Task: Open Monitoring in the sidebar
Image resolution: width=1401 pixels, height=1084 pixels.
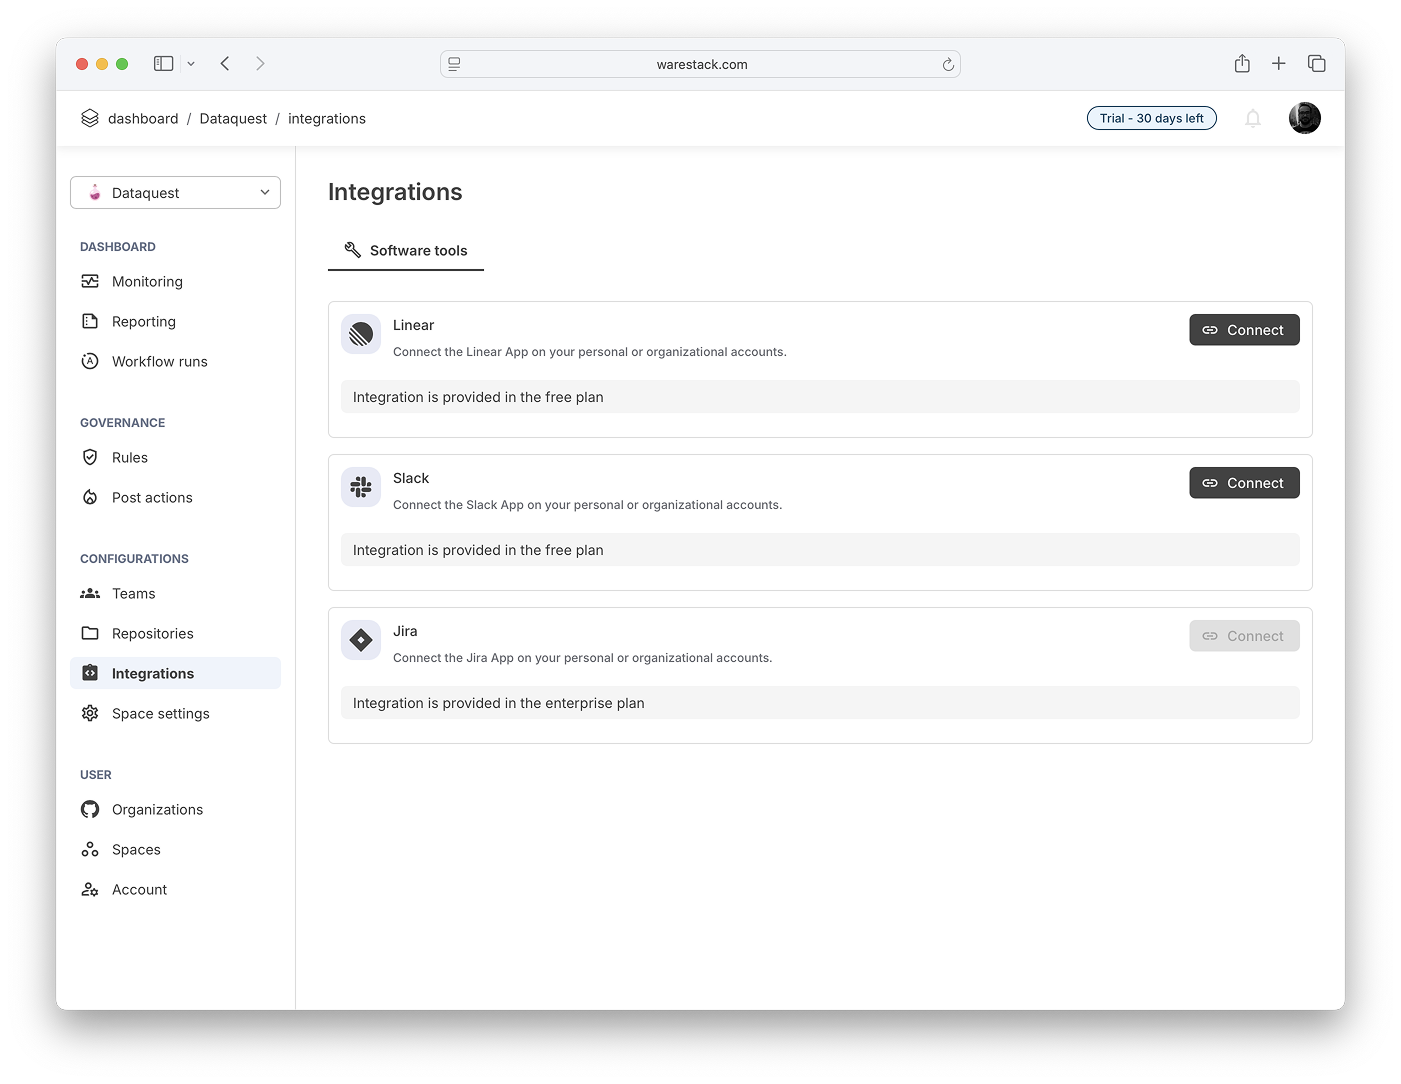Action: [x=147, y=282]
